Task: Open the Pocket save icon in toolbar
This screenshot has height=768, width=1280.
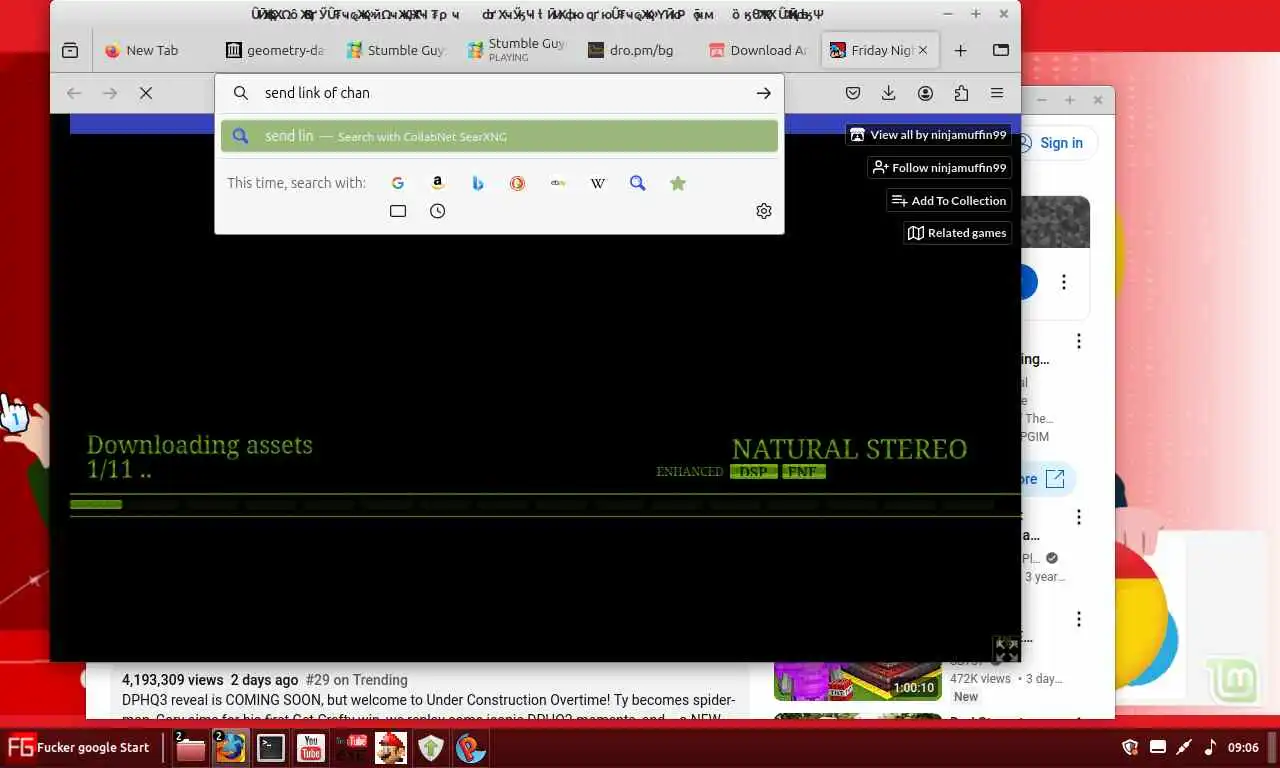Action: pyautogui.click(x=853, y=93)
